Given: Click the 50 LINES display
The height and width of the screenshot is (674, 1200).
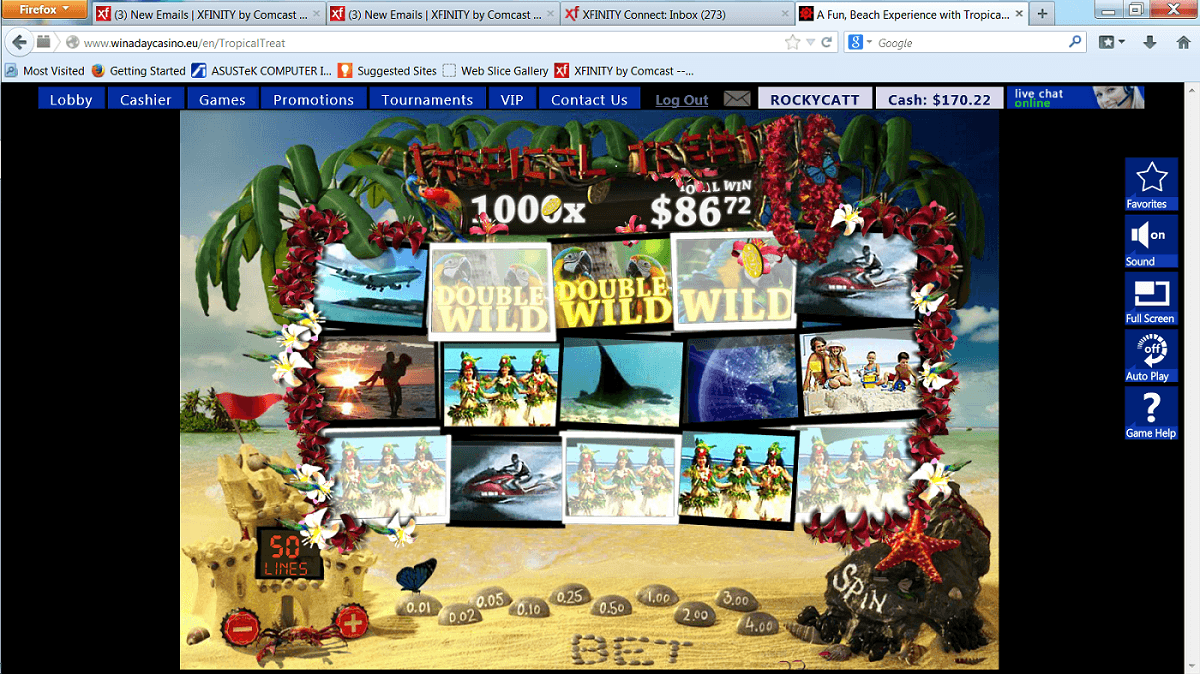Looking at the screenshot, I should pyautogui.click(x=290, y=554).
